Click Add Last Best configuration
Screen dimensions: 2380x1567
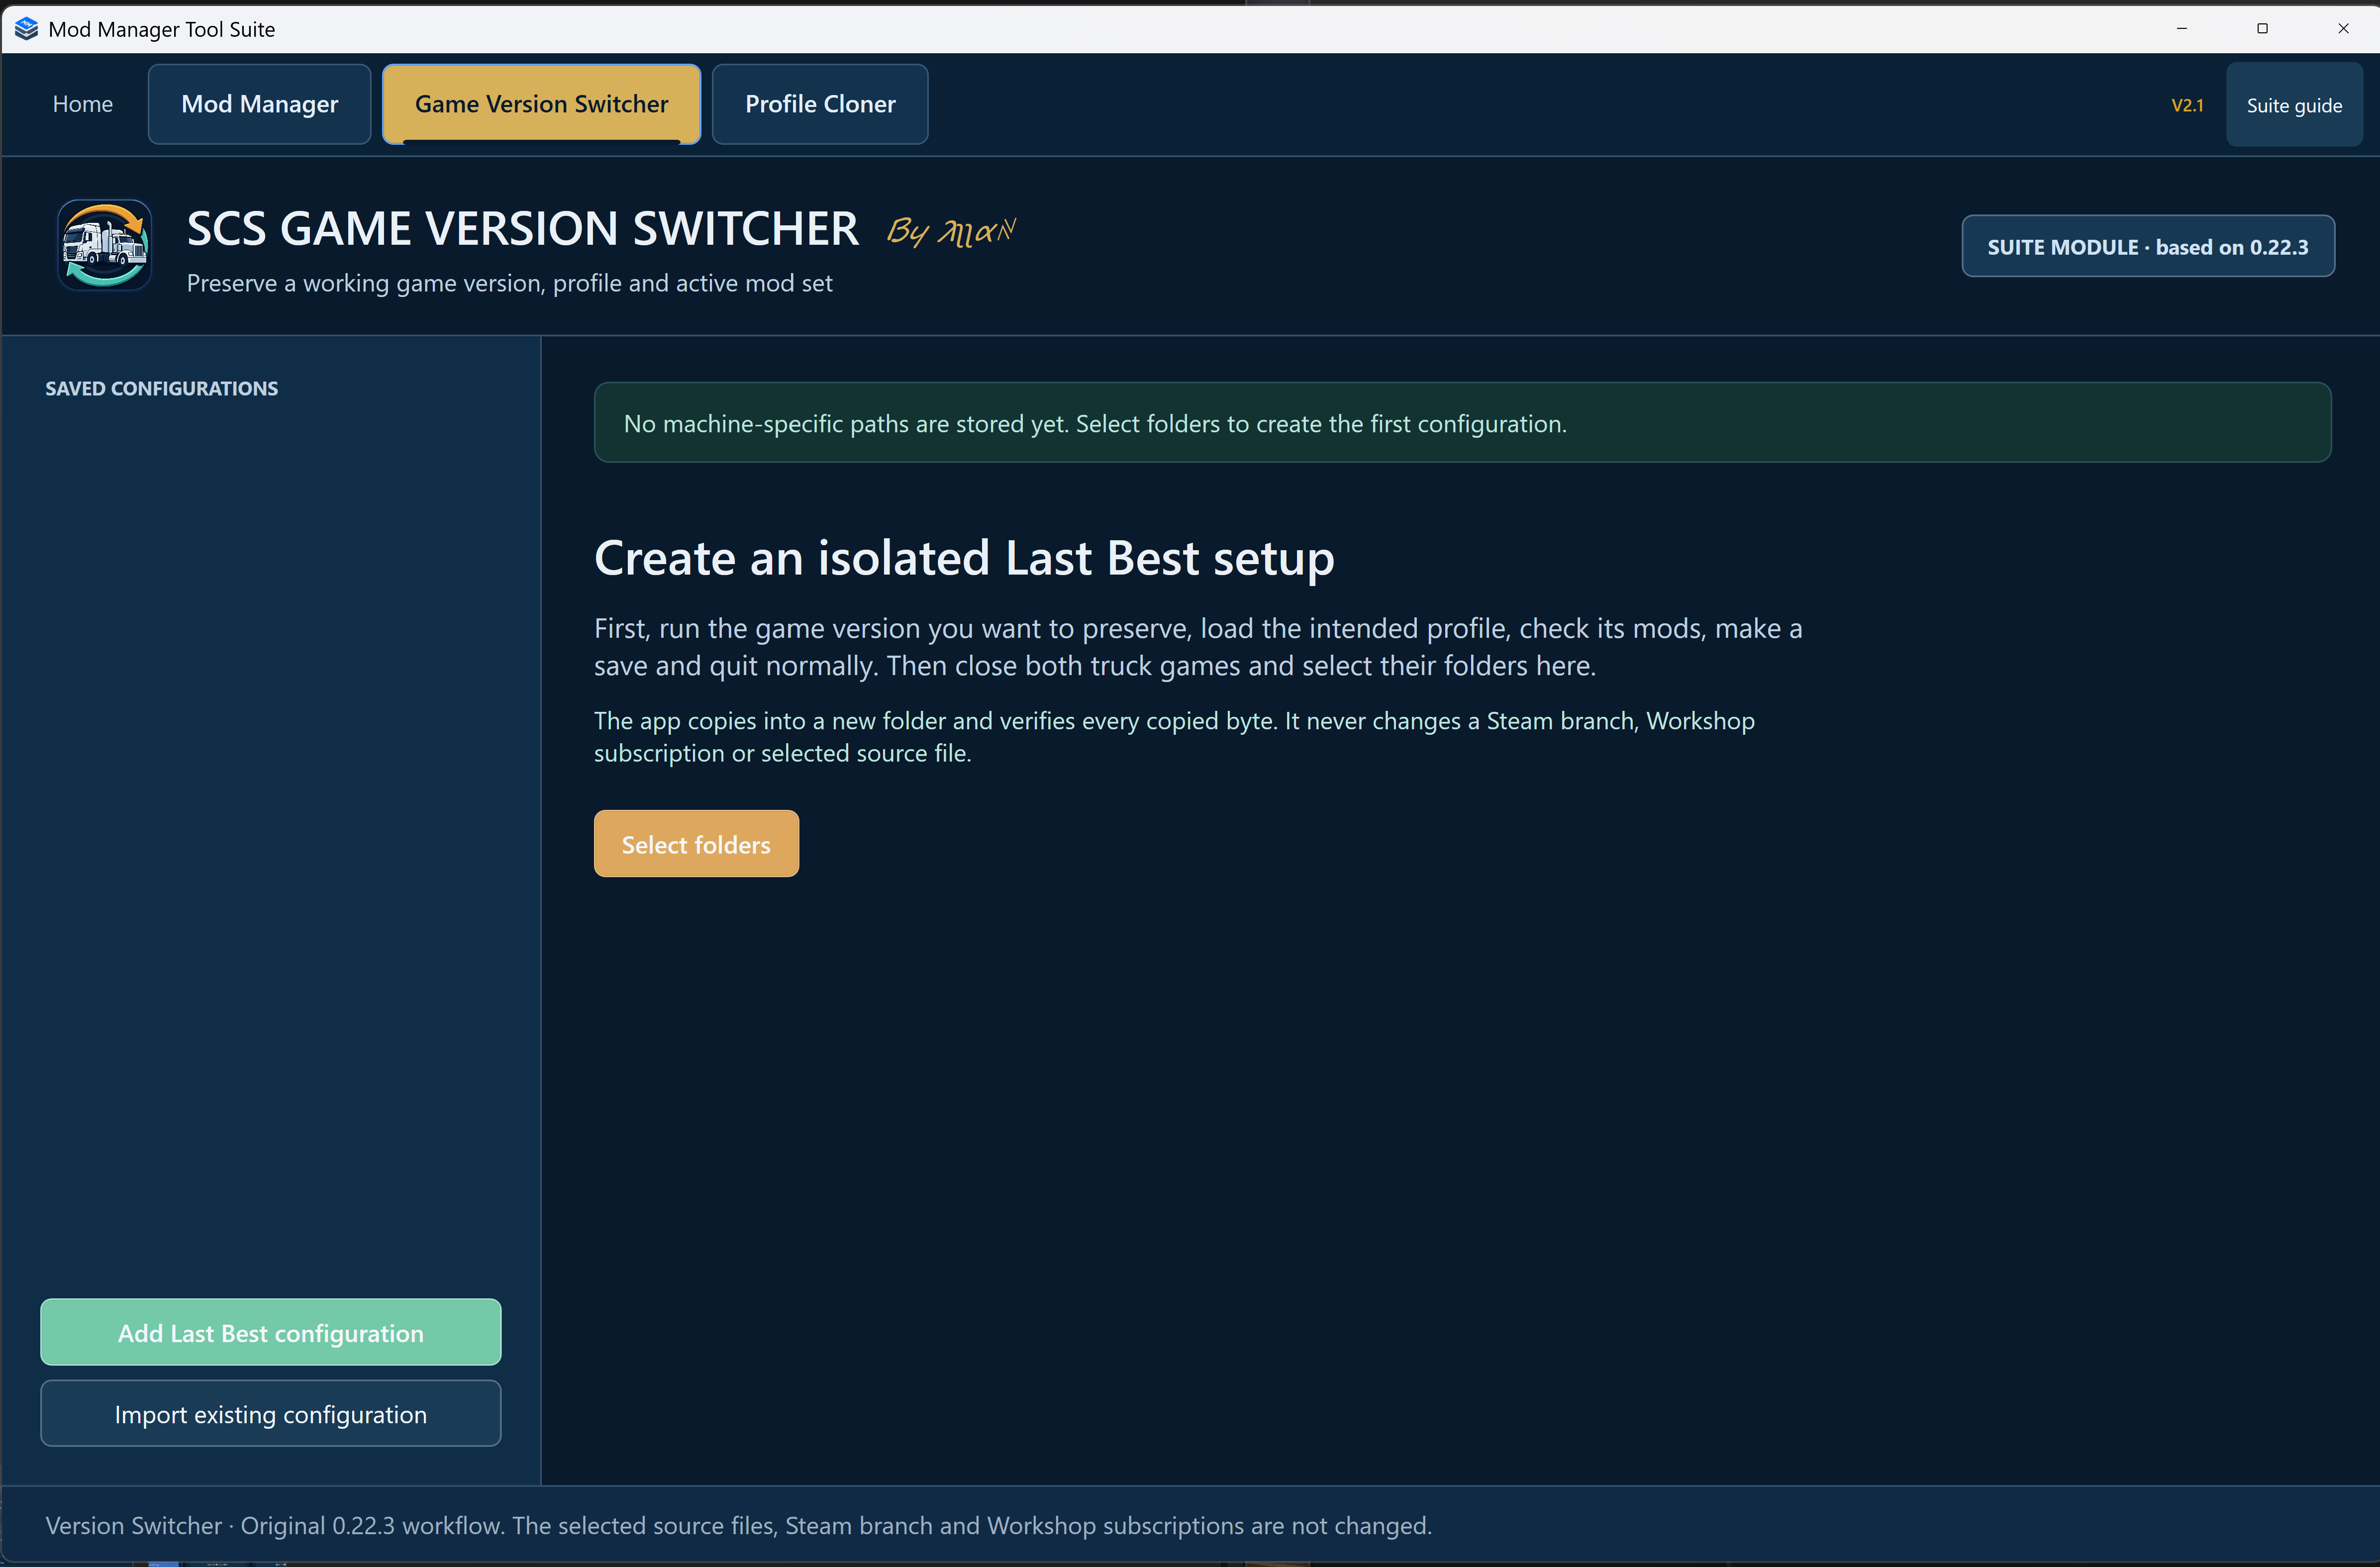pos(271,1332)
